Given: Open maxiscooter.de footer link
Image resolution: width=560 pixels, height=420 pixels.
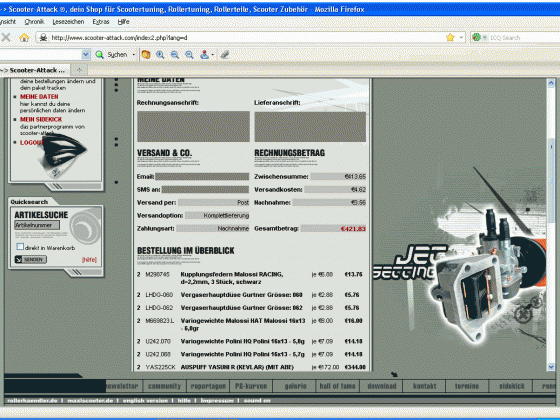Looking at the screenshot, I should (90, 401).
